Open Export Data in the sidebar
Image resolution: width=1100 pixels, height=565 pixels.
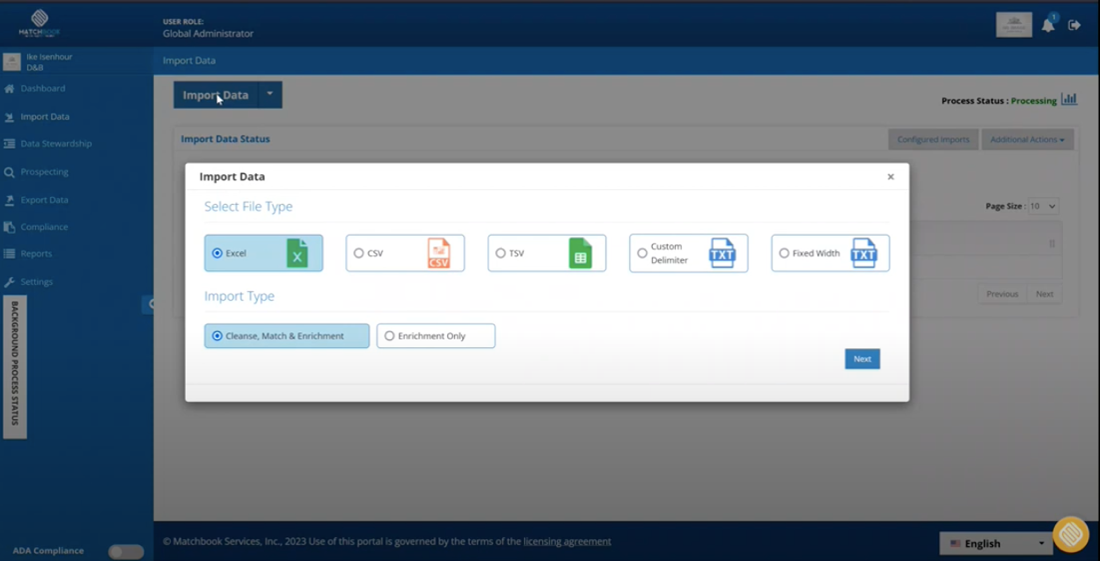44,200
